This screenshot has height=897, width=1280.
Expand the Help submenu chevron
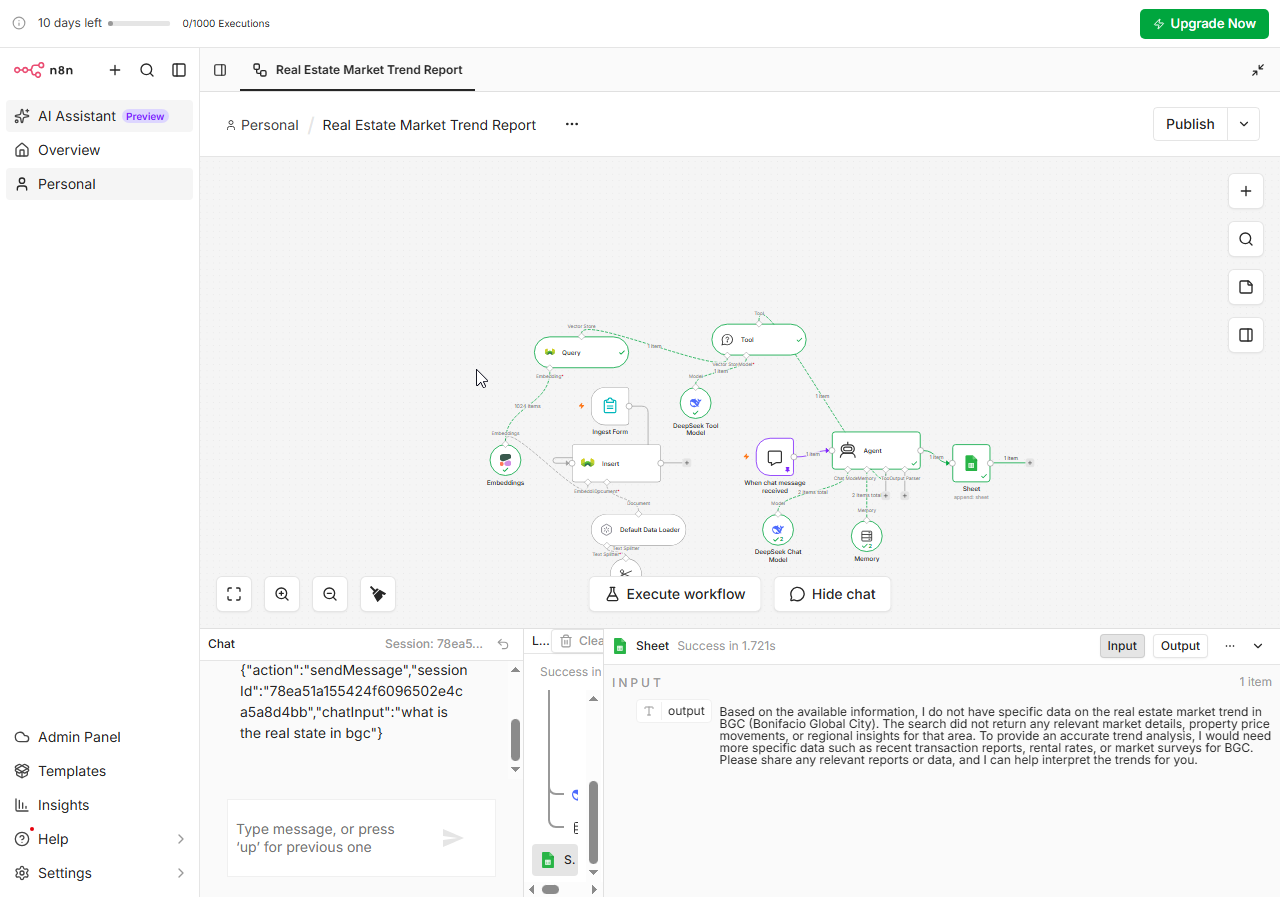[181, 839]
